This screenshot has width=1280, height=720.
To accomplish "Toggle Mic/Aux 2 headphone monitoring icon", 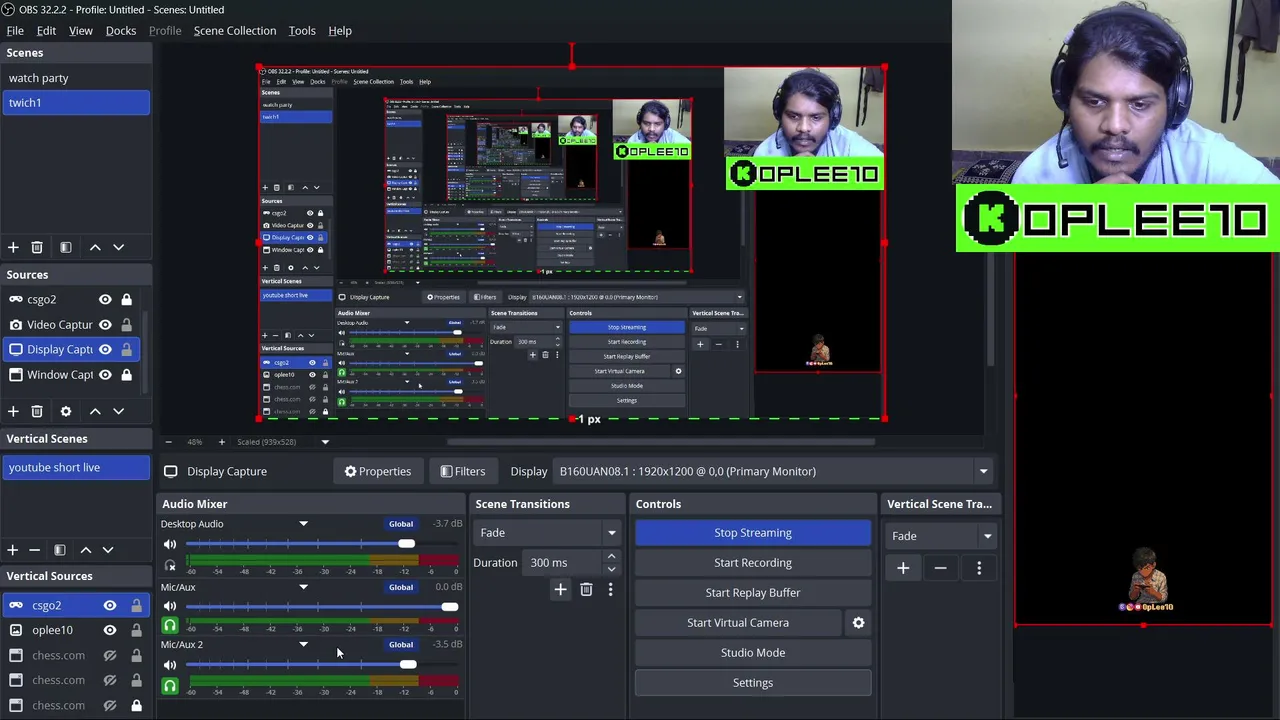I will coord(170,686).
